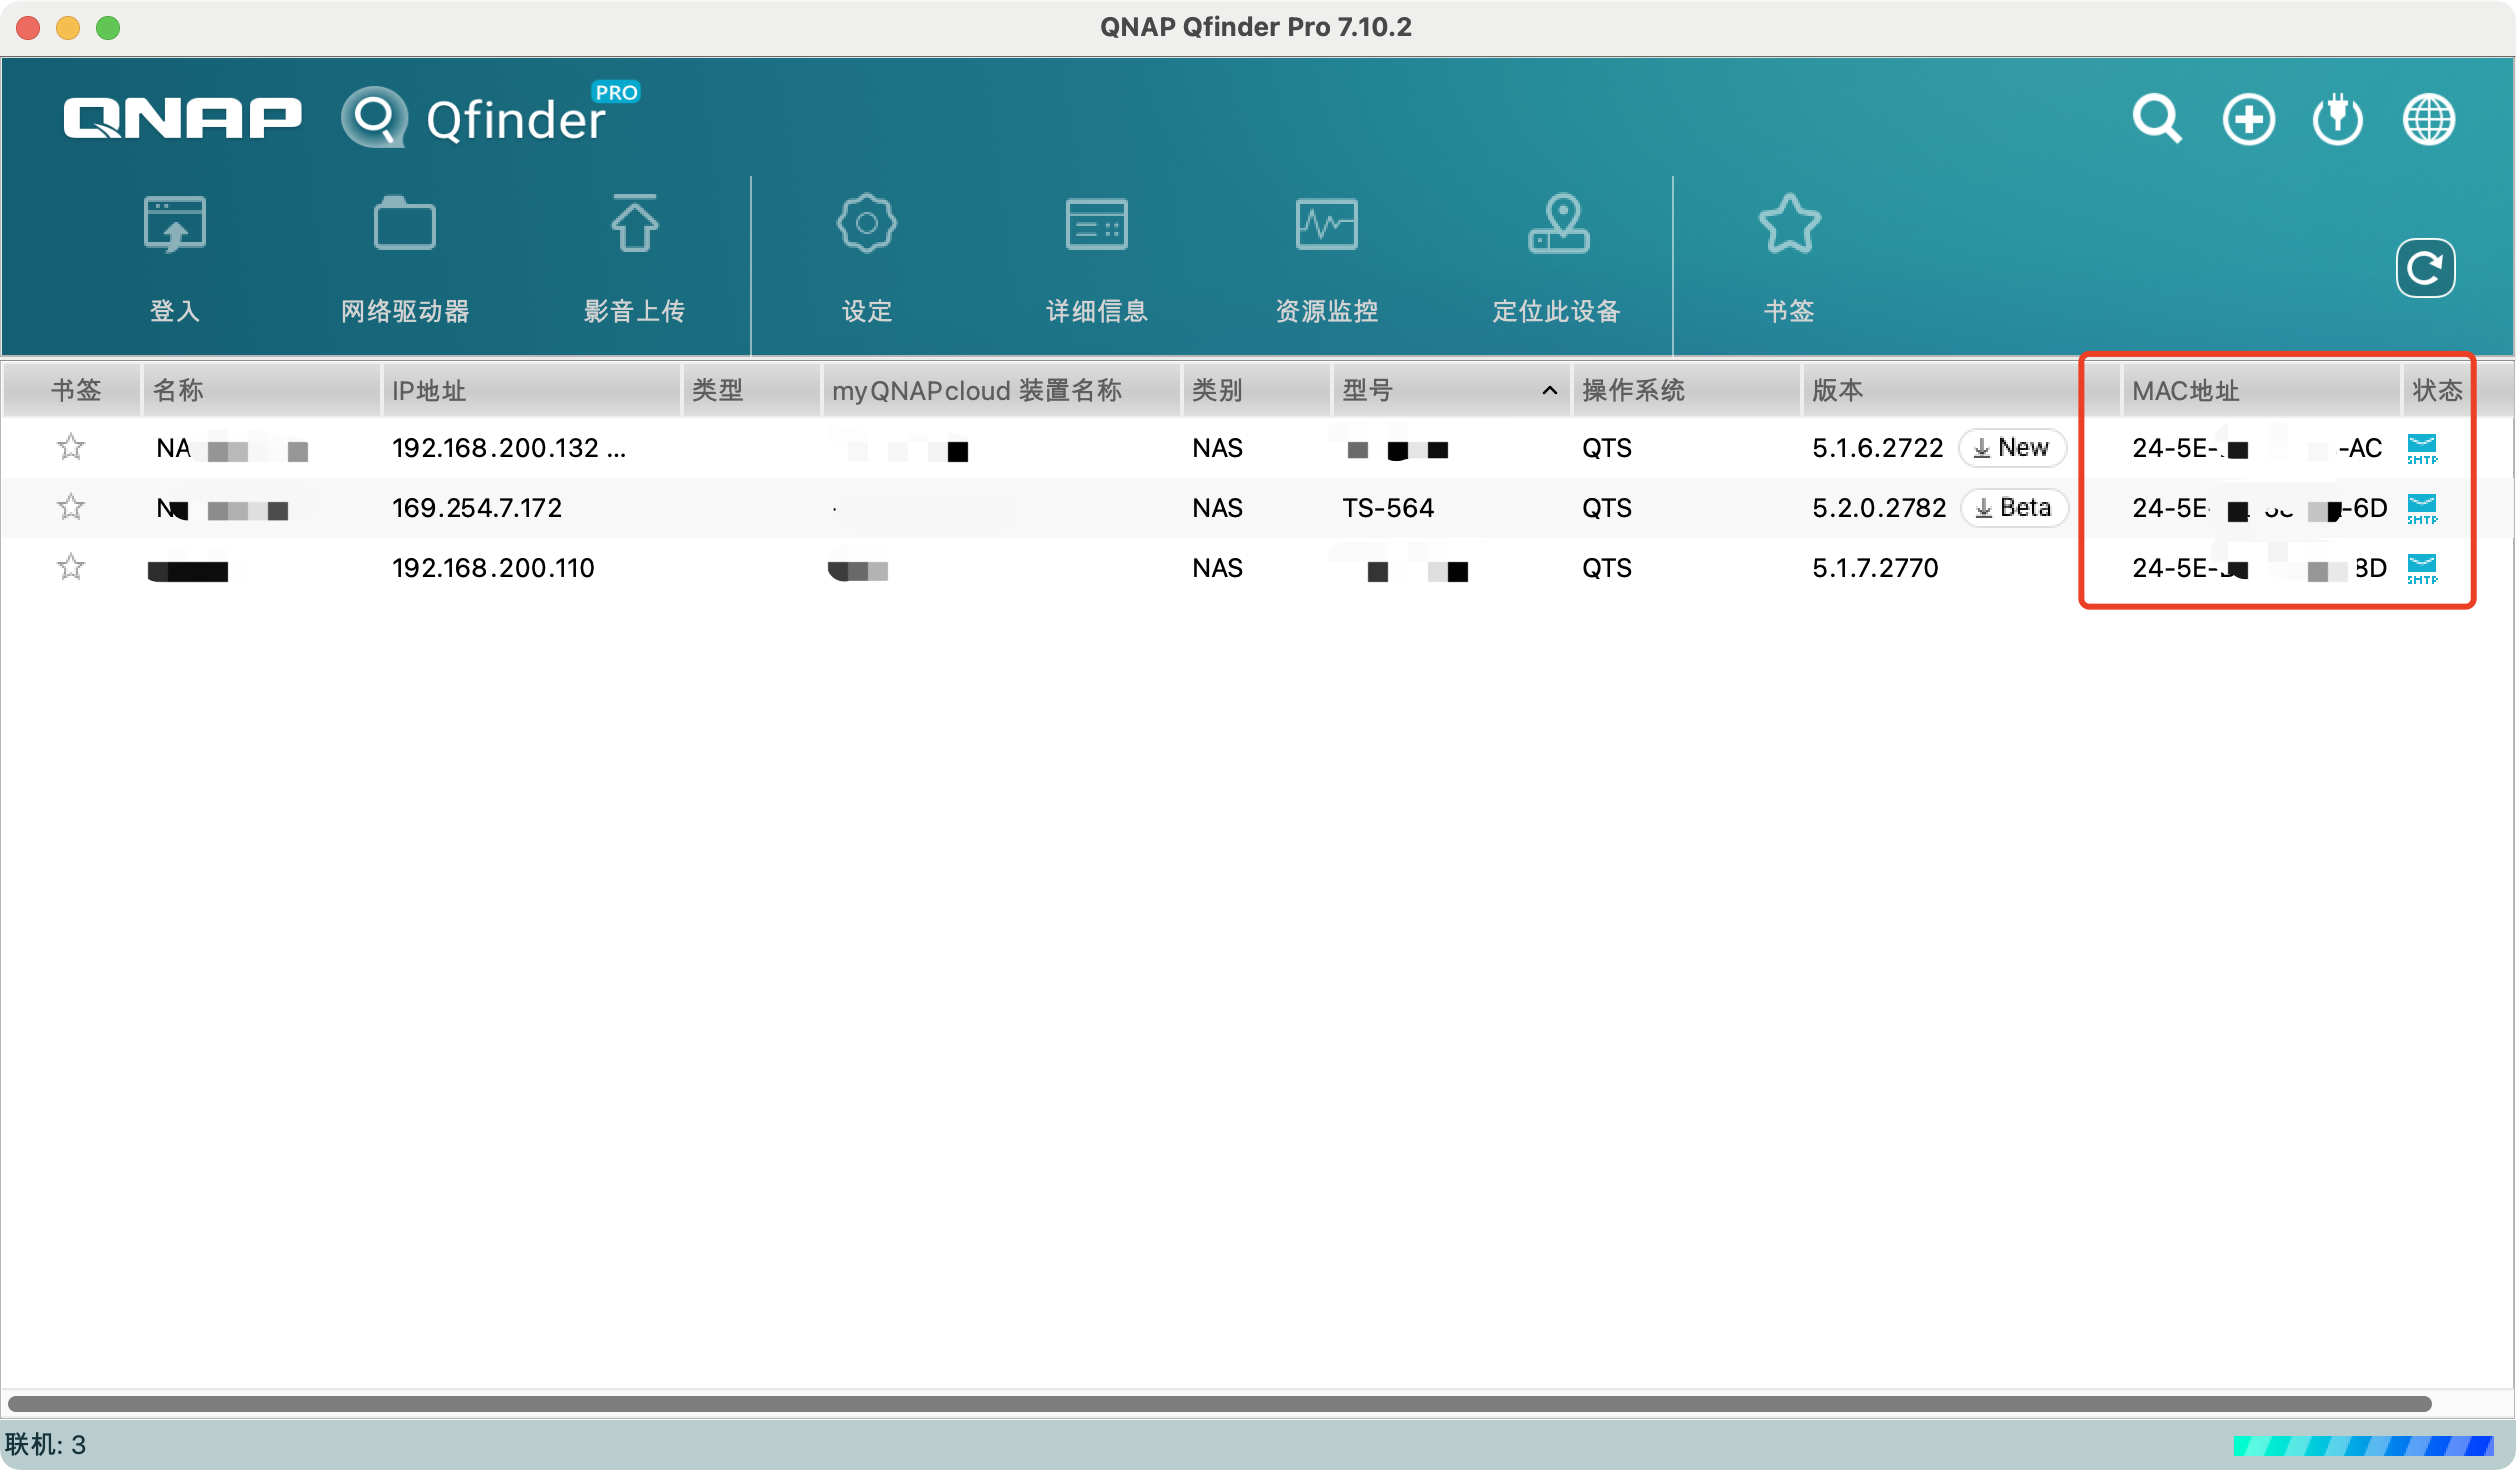Screen dimensions: 2516x1470
Task: Select the IP address 192.168.200.110 cell
Action: tap(493, 568)
